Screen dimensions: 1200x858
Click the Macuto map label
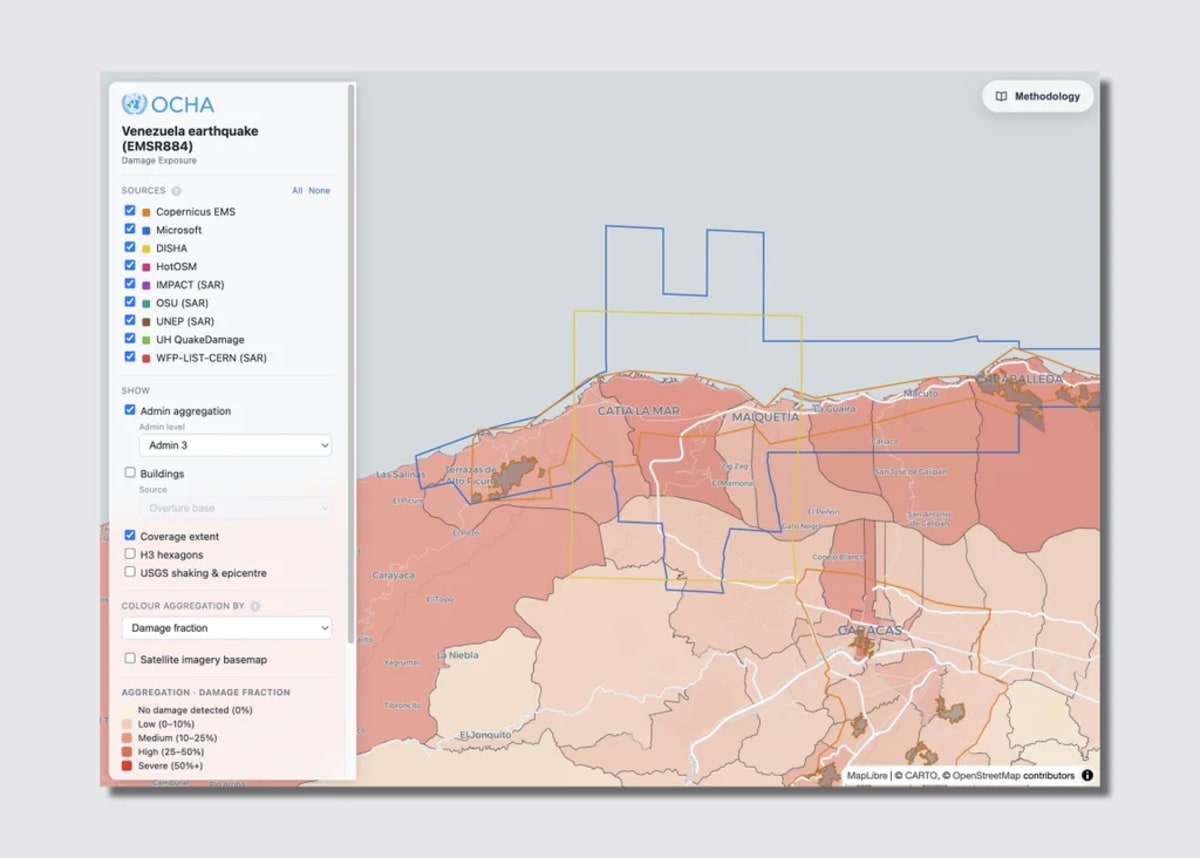point(920,394)
